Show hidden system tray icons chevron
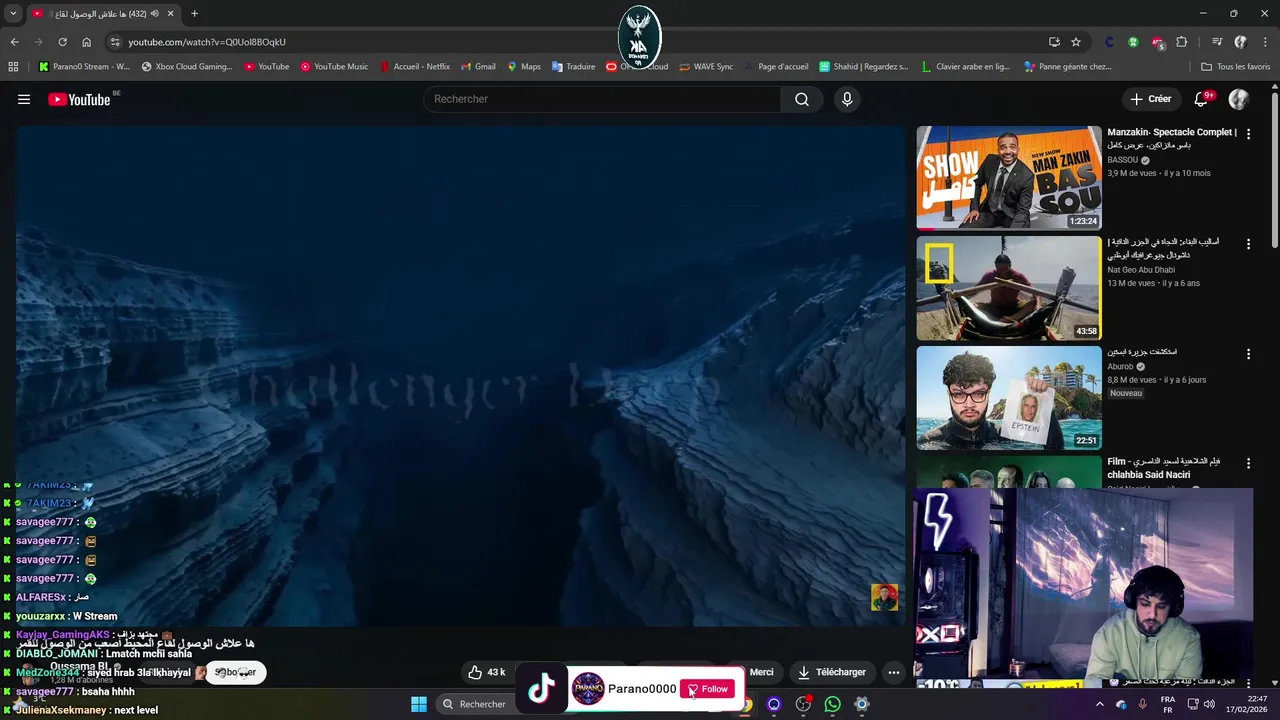 1100,704
